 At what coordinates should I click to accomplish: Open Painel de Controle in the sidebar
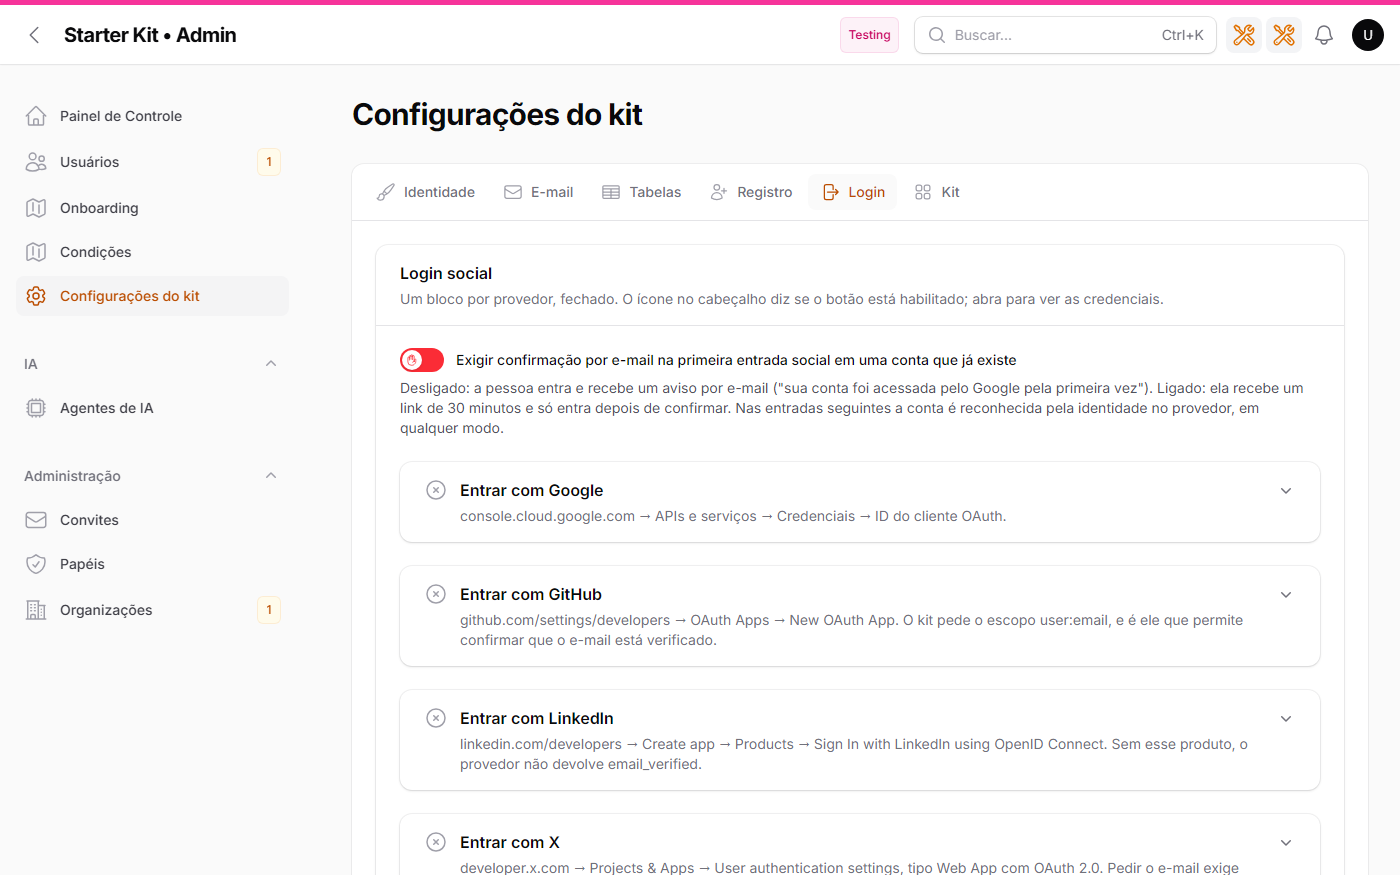(x=152, y=116)
